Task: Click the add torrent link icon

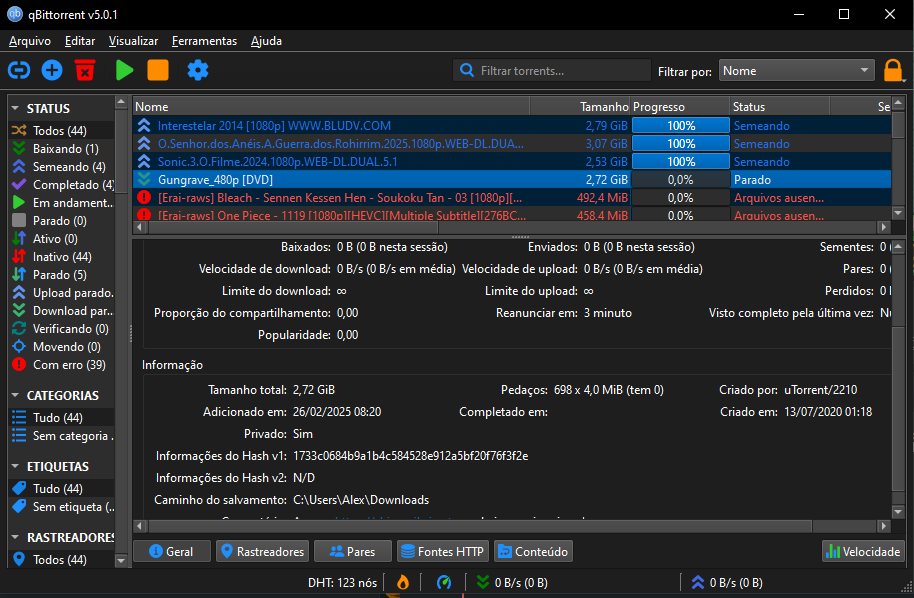Action: (x=19, y=70)
